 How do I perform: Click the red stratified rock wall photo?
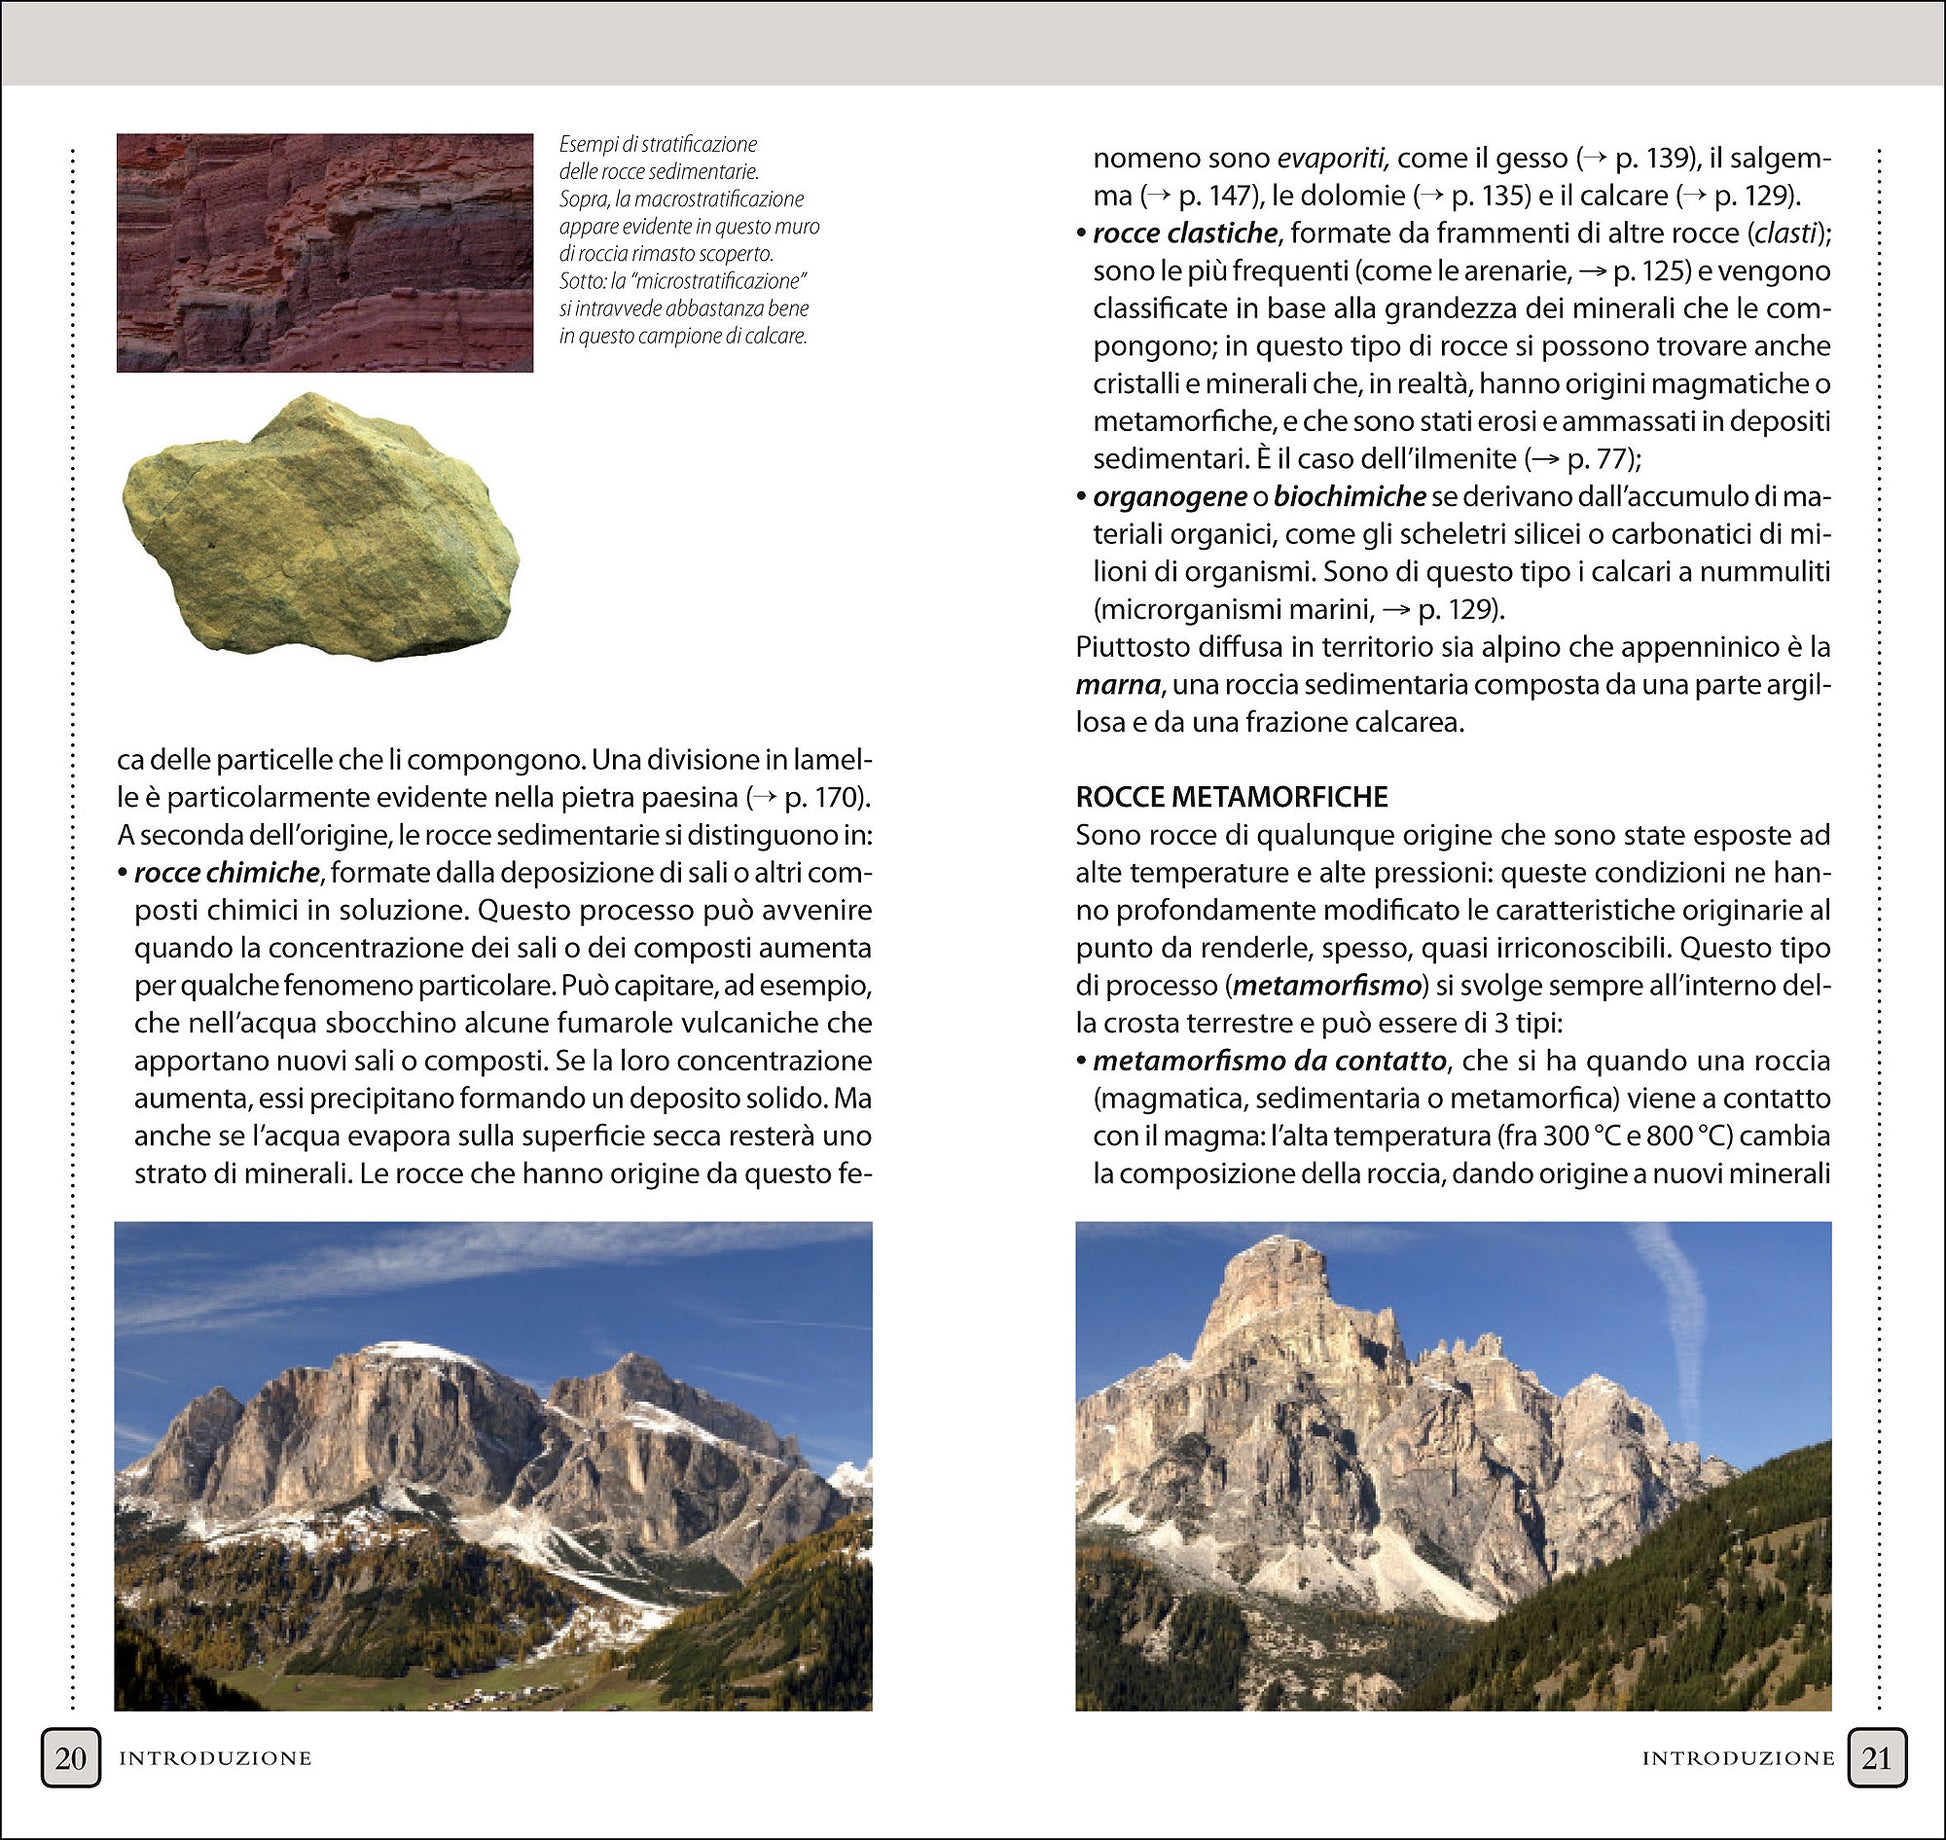coord(324,253)
